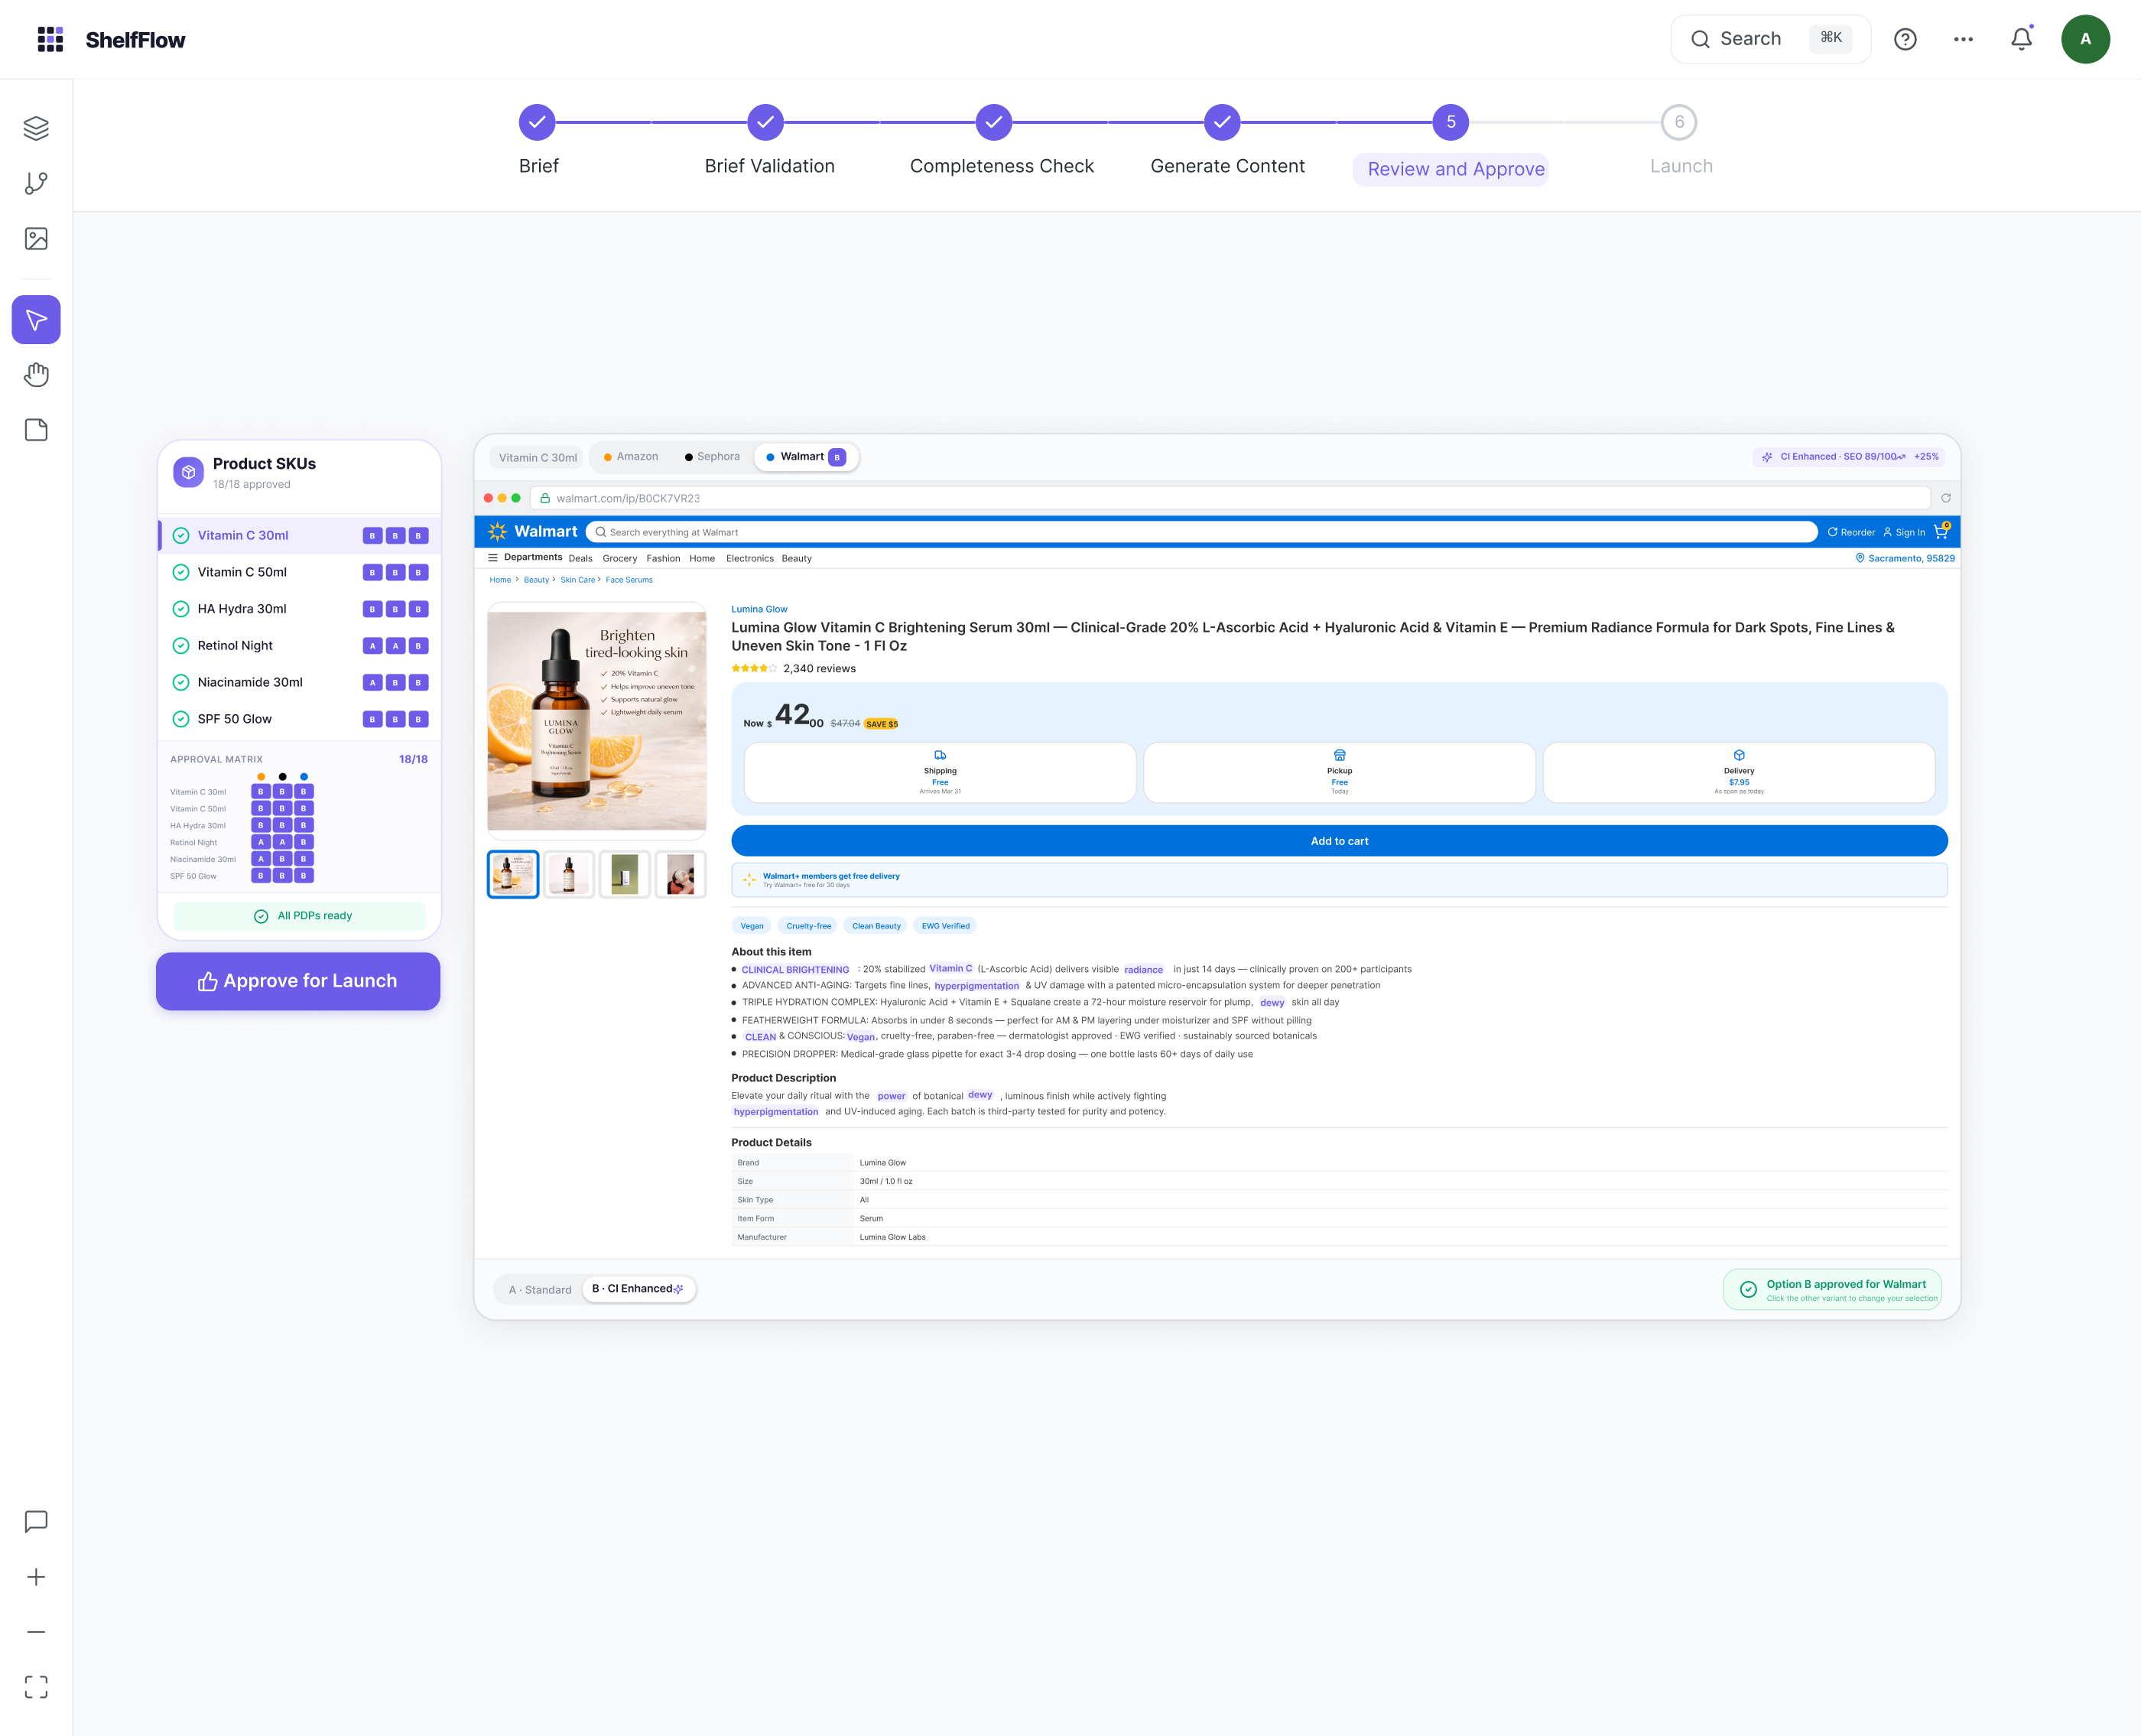
Task: Click the notifications bell icon
Action: tap(2021, 39)
